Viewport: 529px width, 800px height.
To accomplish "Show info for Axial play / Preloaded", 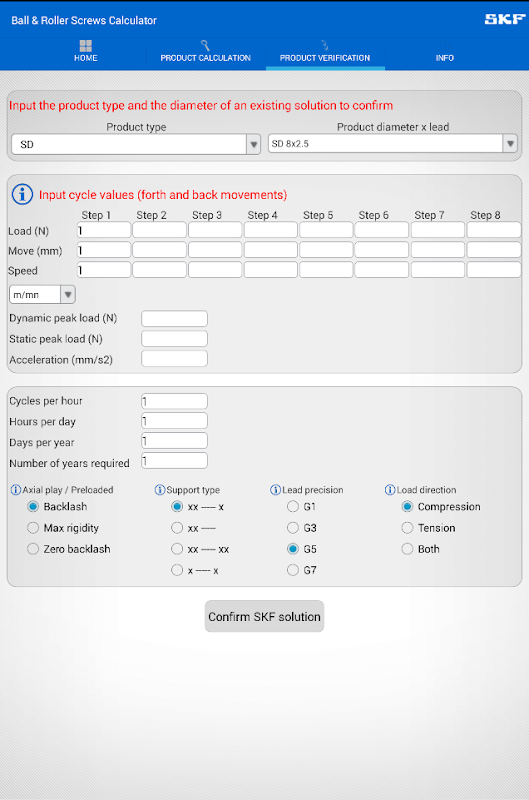I will tap(16, 490).
